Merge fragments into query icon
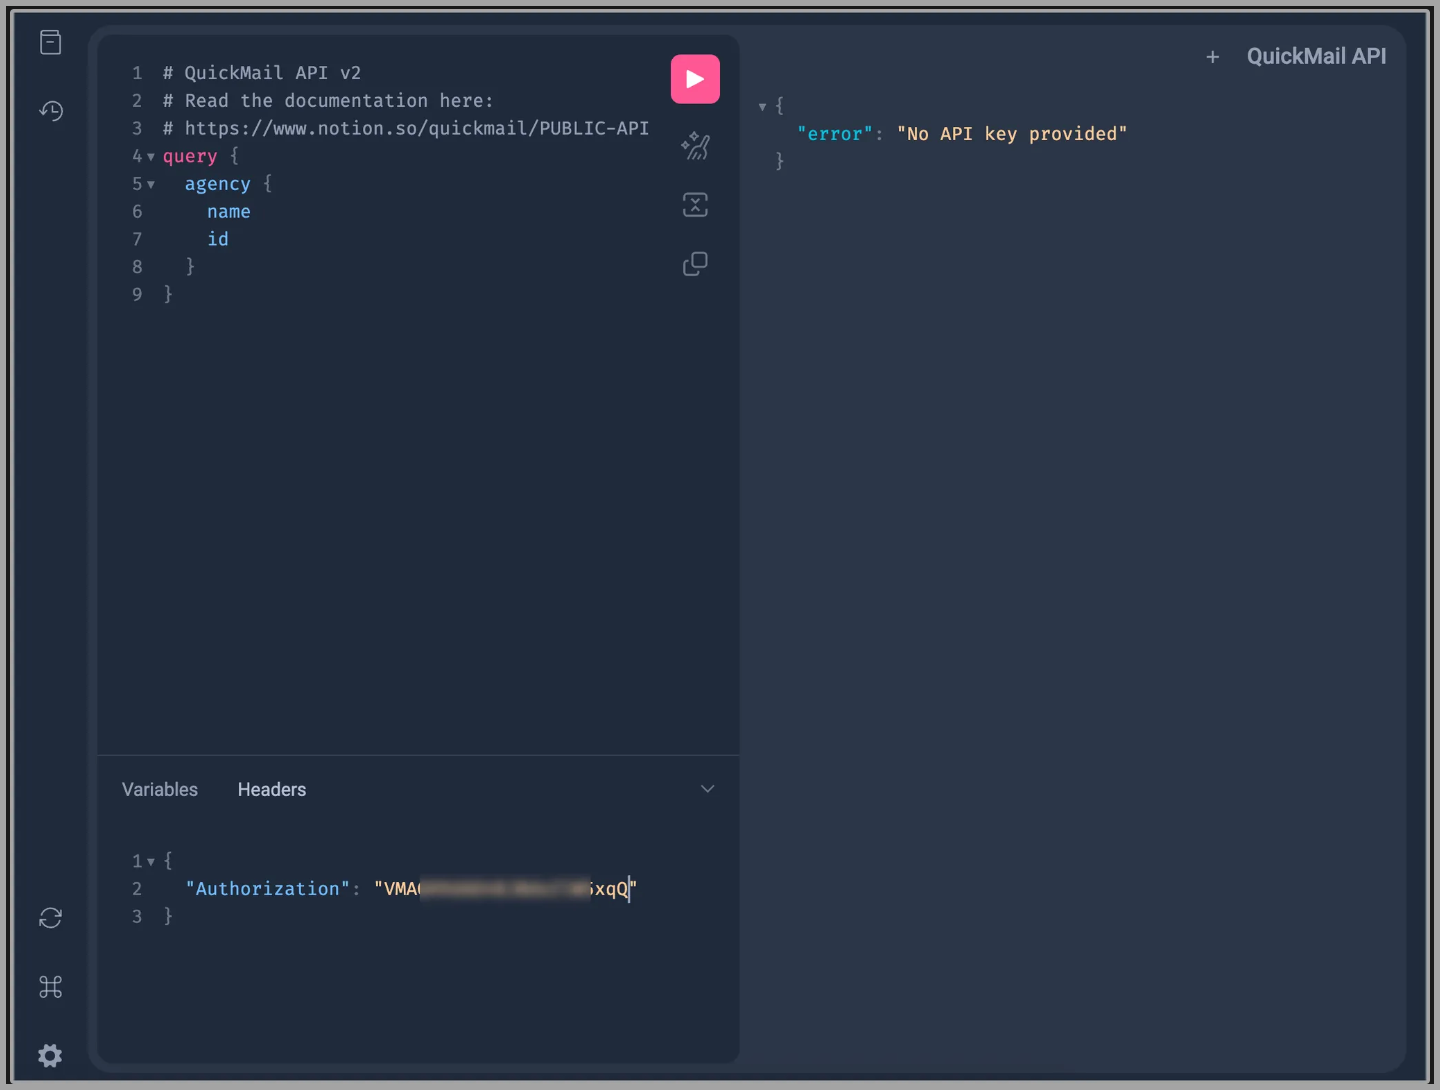The height and width of the screenshot is (1090, 1440). point(695,205)
